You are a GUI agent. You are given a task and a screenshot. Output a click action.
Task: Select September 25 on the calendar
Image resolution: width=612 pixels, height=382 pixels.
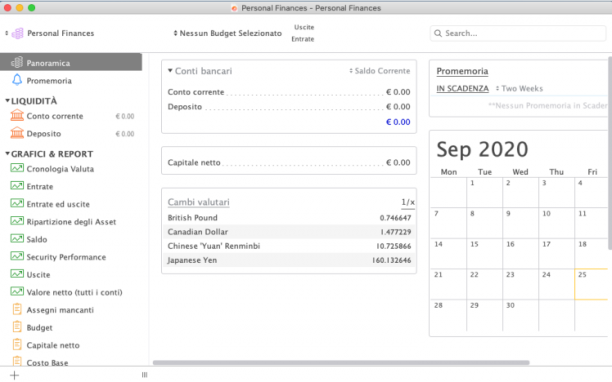tap(591, 284)
